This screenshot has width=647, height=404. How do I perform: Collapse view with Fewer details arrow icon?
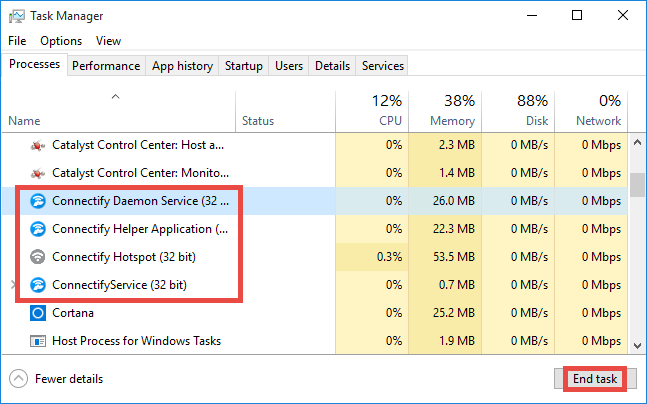coord(18,378)
